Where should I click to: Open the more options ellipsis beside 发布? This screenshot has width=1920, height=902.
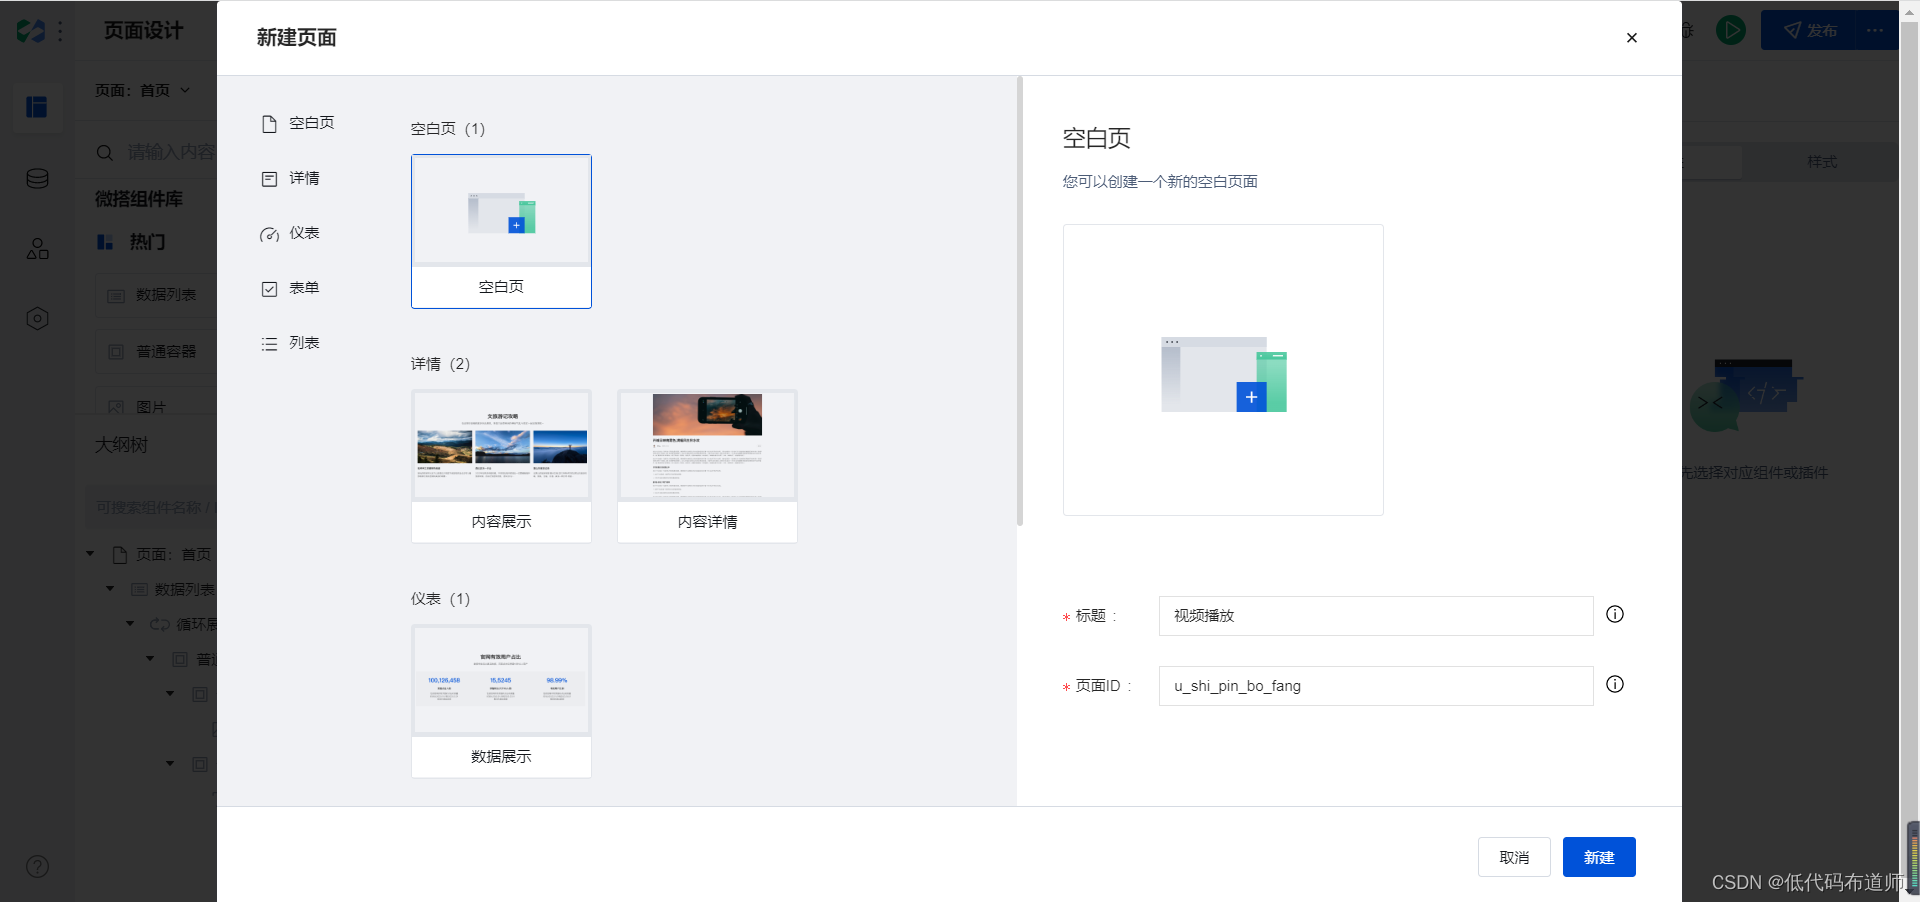click(1875, 30)
